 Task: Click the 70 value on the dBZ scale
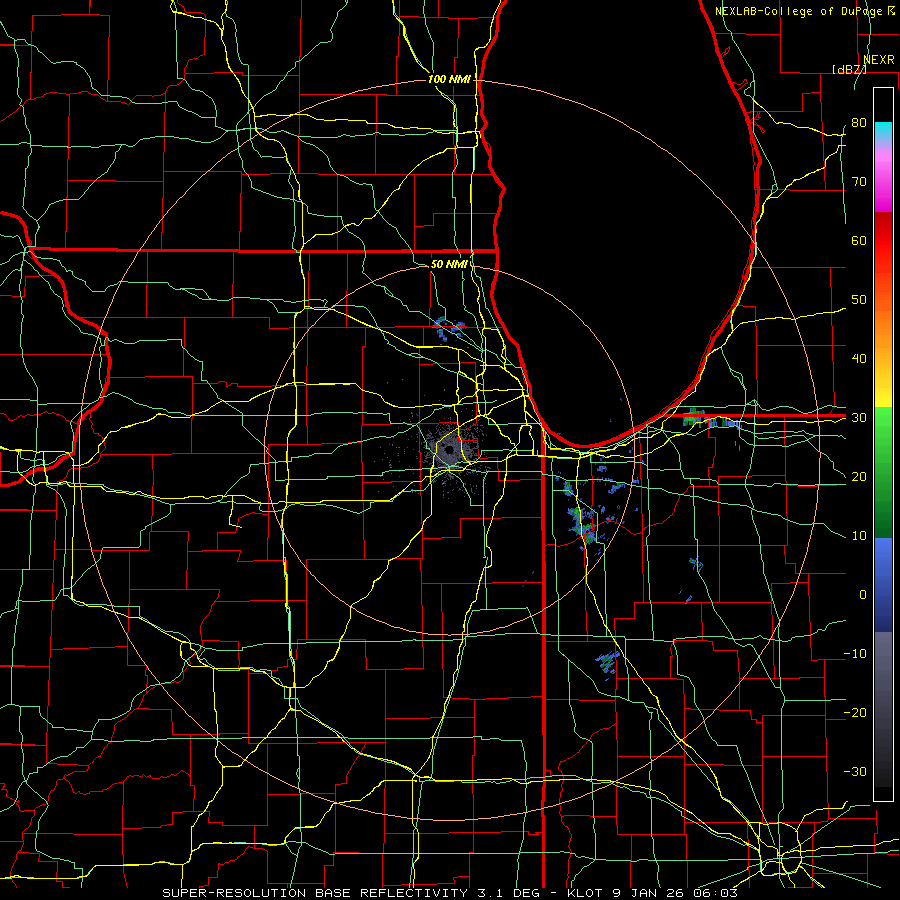pyautogui.click(x=859, y=181)
